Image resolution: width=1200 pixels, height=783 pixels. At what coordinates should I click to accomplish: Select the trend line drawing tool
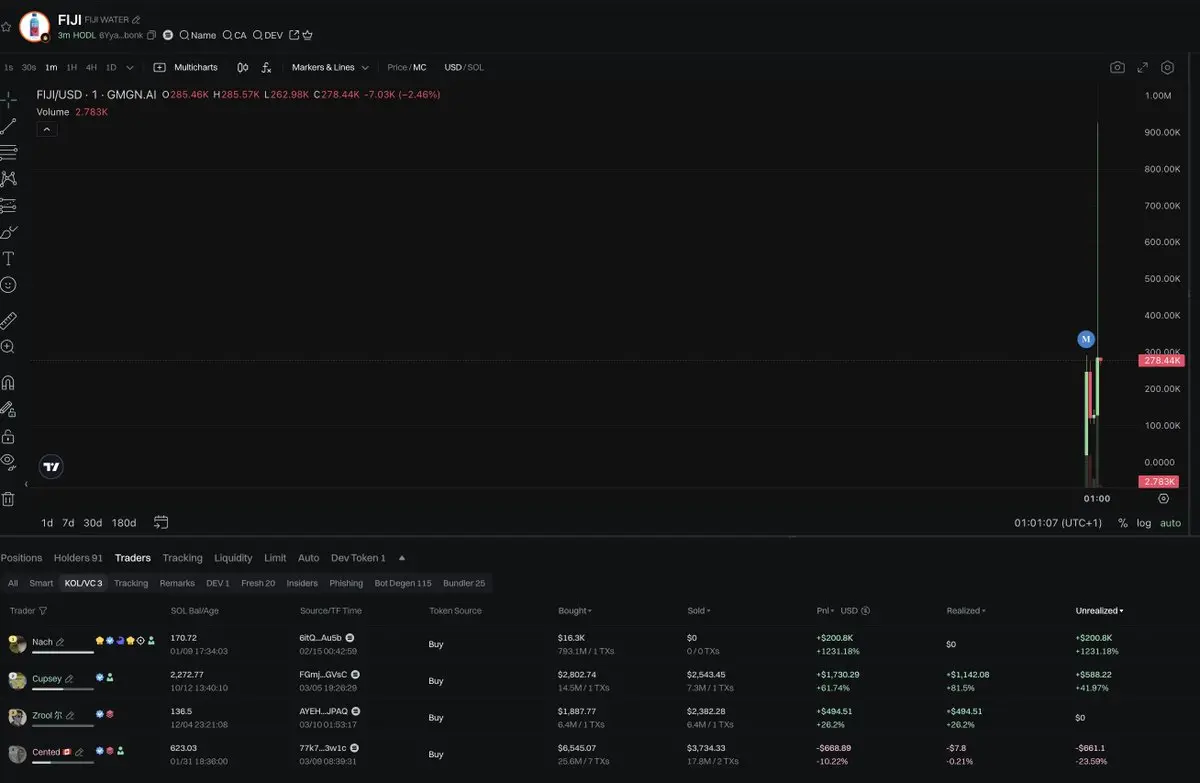pos(8,126)
